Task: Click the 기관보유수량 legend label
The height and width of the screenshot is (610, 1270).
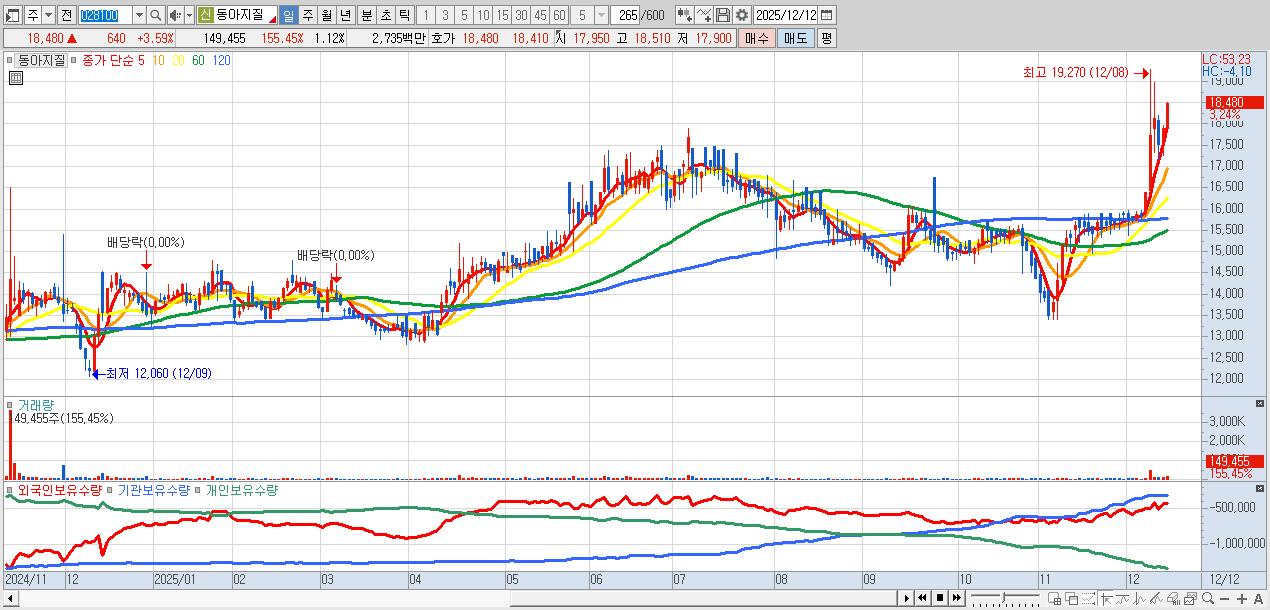Action: pos(154,491)
